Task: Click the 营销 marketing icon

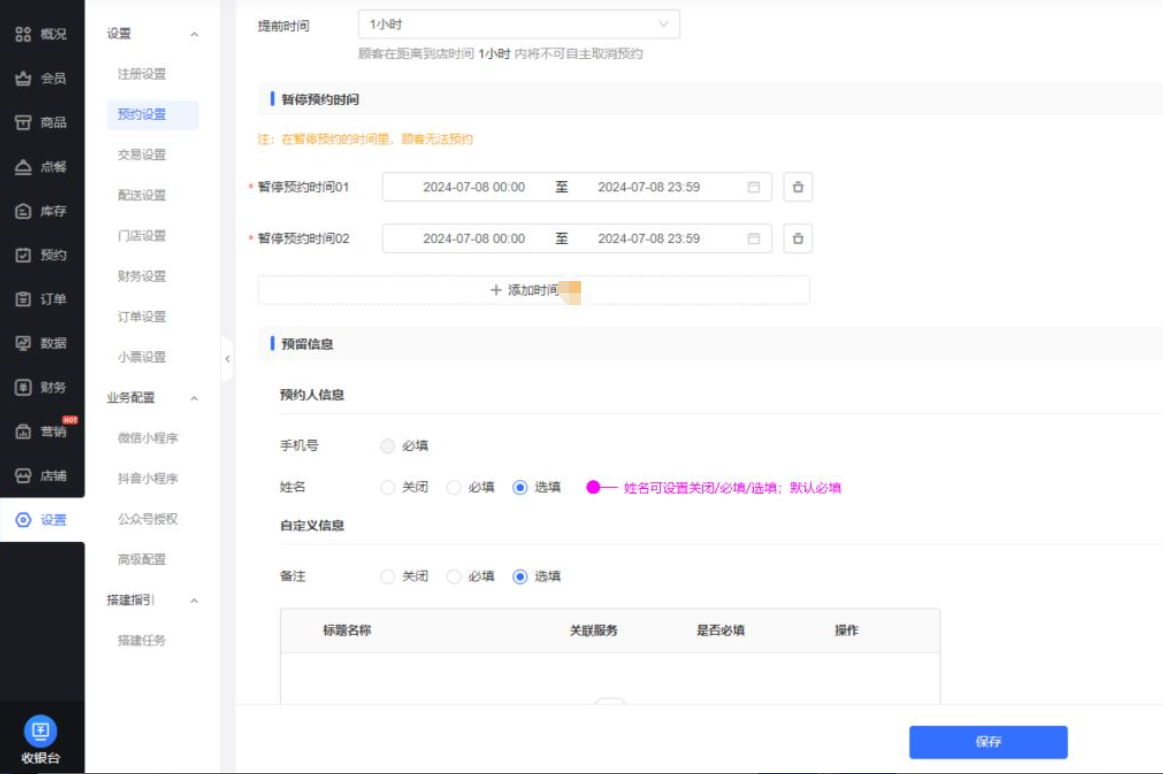Action: pyautogui.click(x=23, y=432)
